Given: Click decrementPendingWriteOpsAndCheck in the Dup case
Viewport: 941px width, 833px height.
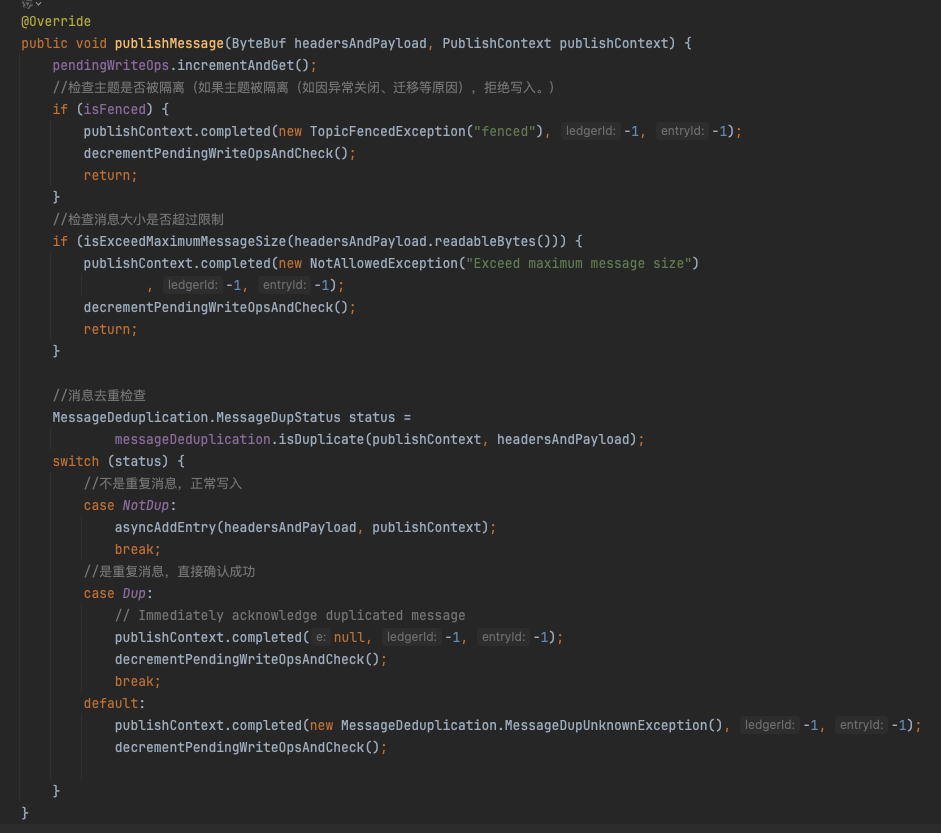Looking at the screenshot, I should click(x=247, y=660).
